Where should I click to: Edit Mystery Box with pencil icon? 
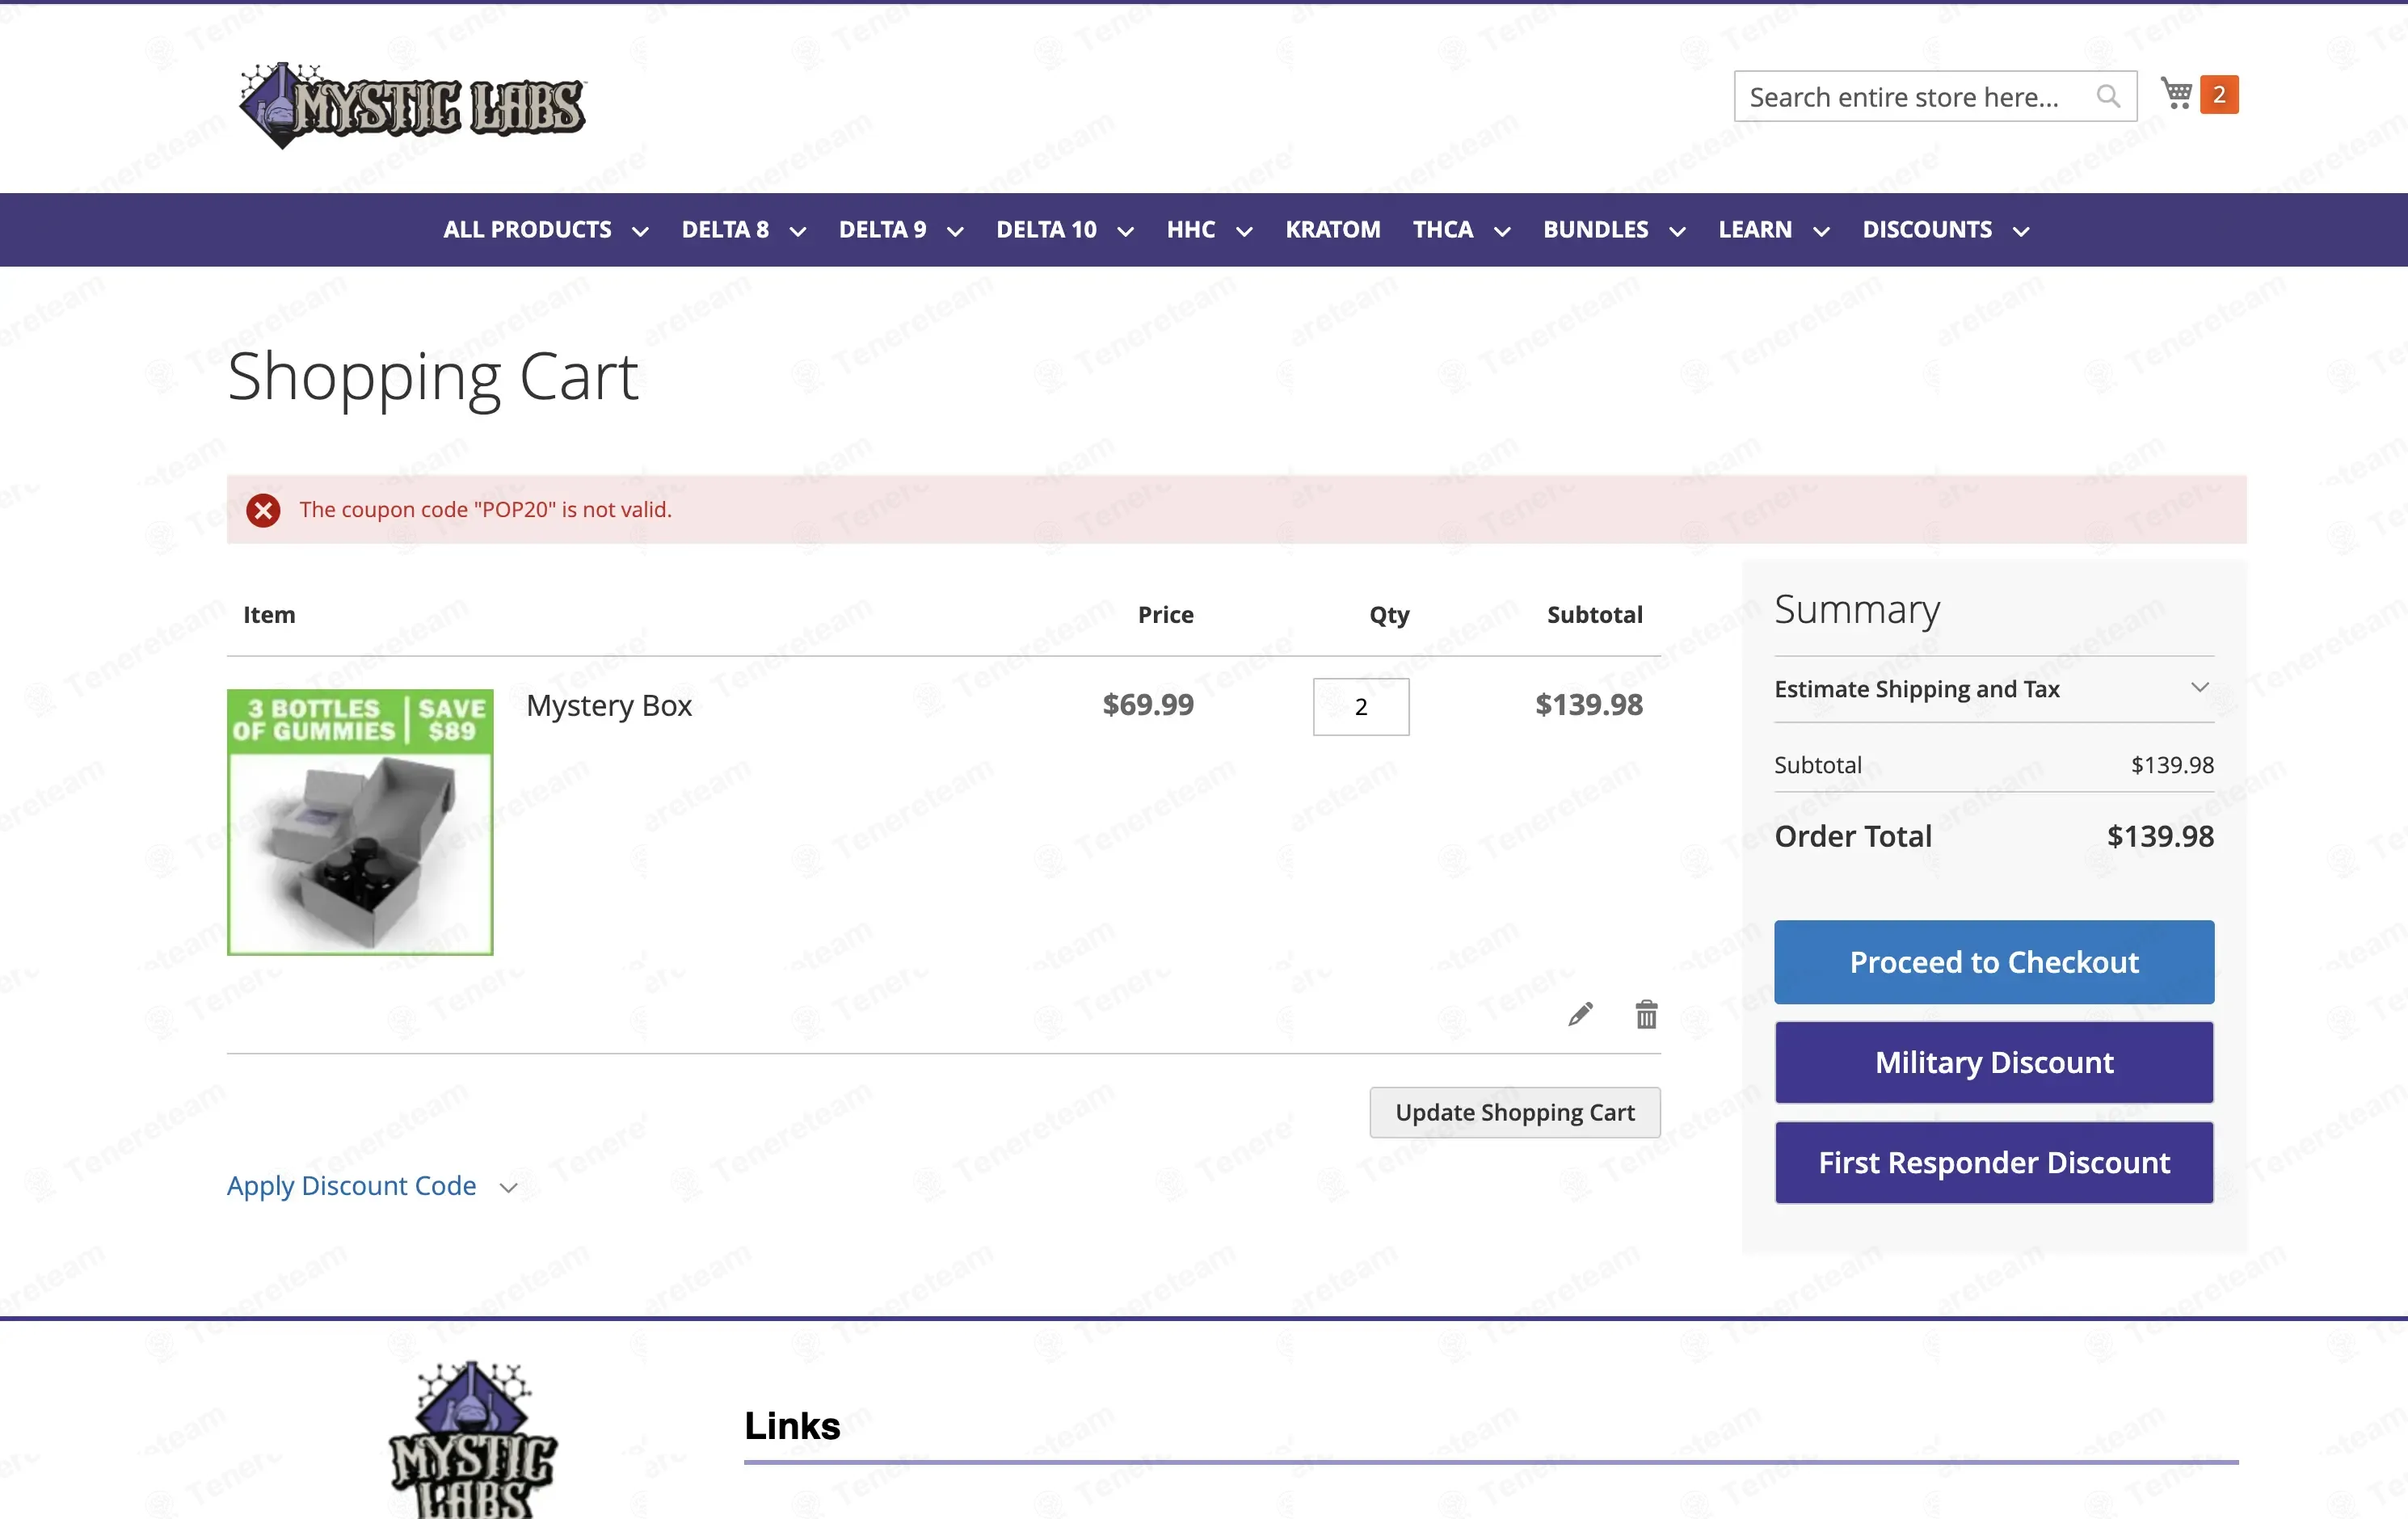point(1580,1014)
